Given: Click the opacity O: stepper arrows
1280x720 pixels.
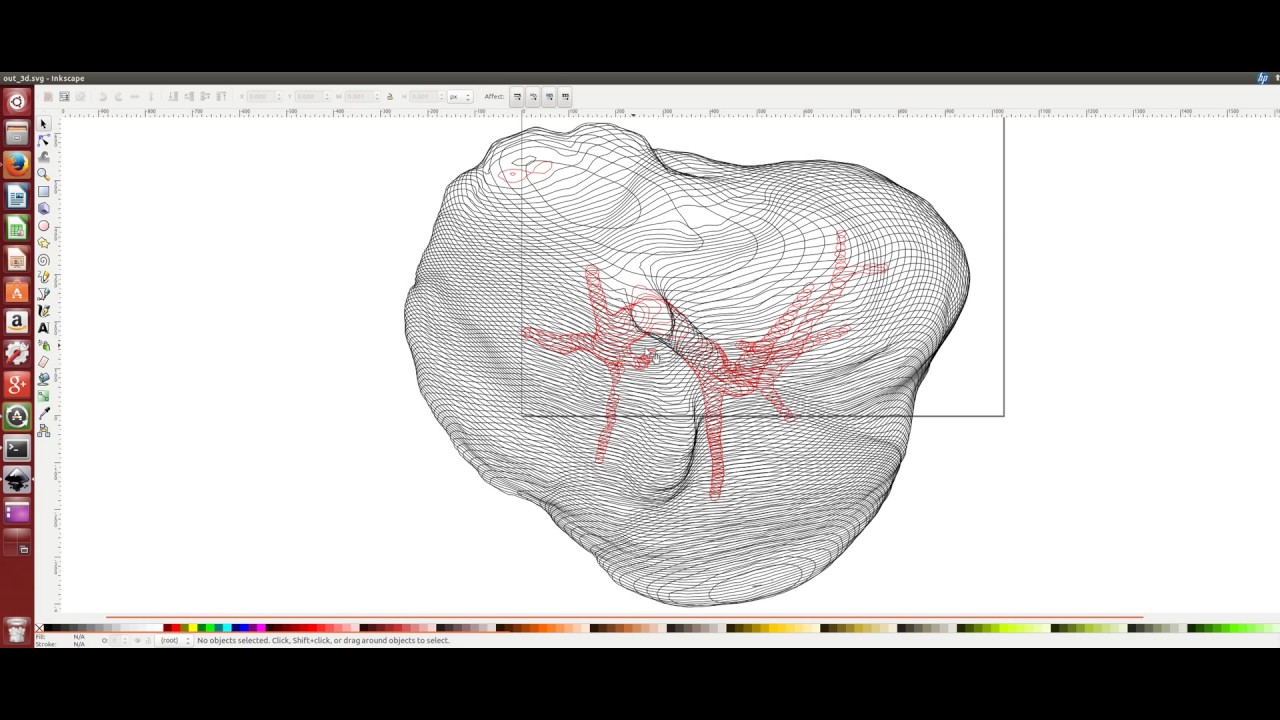Looking at the screenshot, I should pos(125,640).
